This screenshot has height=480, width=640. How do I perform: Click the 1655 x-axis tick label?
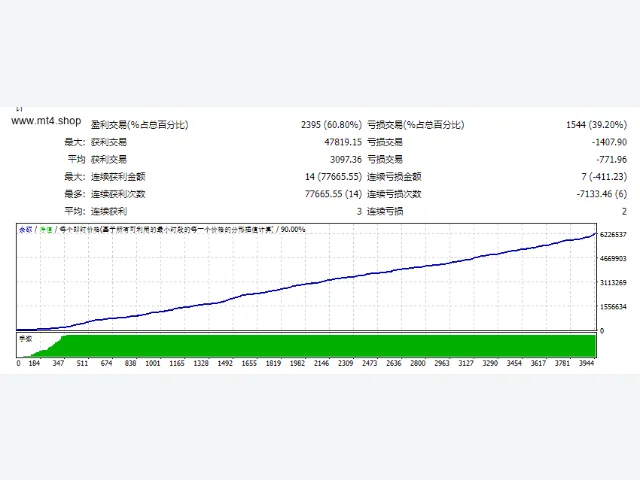point(249,363)
